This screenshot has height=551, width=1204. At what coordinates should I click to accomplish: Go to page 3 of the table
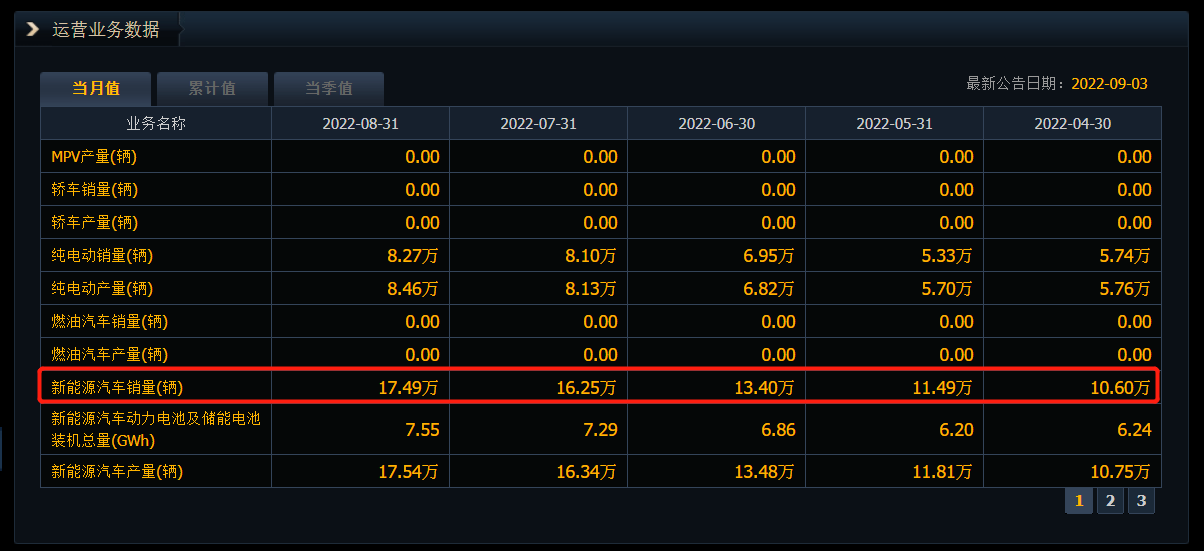pos(1141,501)
